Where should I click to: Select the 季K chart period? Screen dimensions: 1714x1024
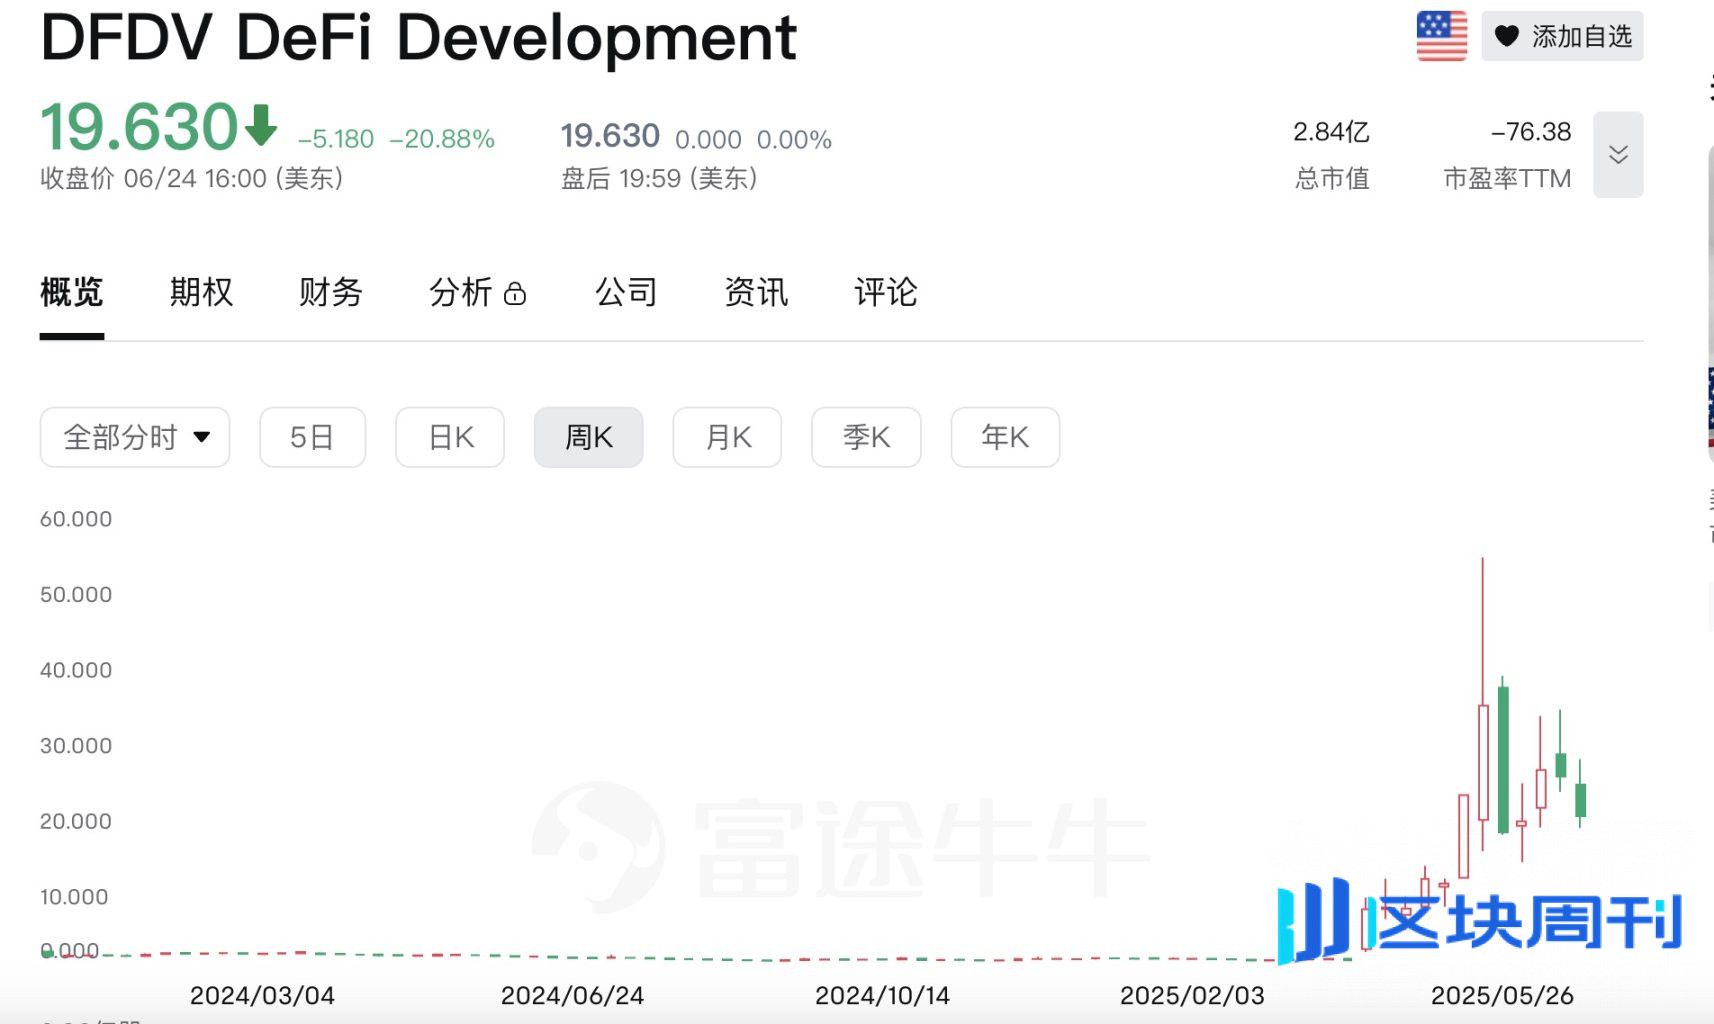866,437
